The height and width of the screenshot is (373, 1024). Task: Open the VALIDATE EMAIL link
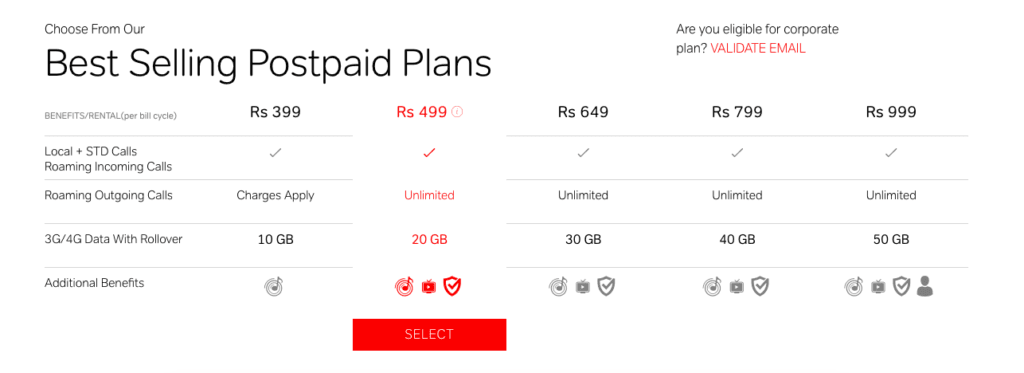pos(758,48)
